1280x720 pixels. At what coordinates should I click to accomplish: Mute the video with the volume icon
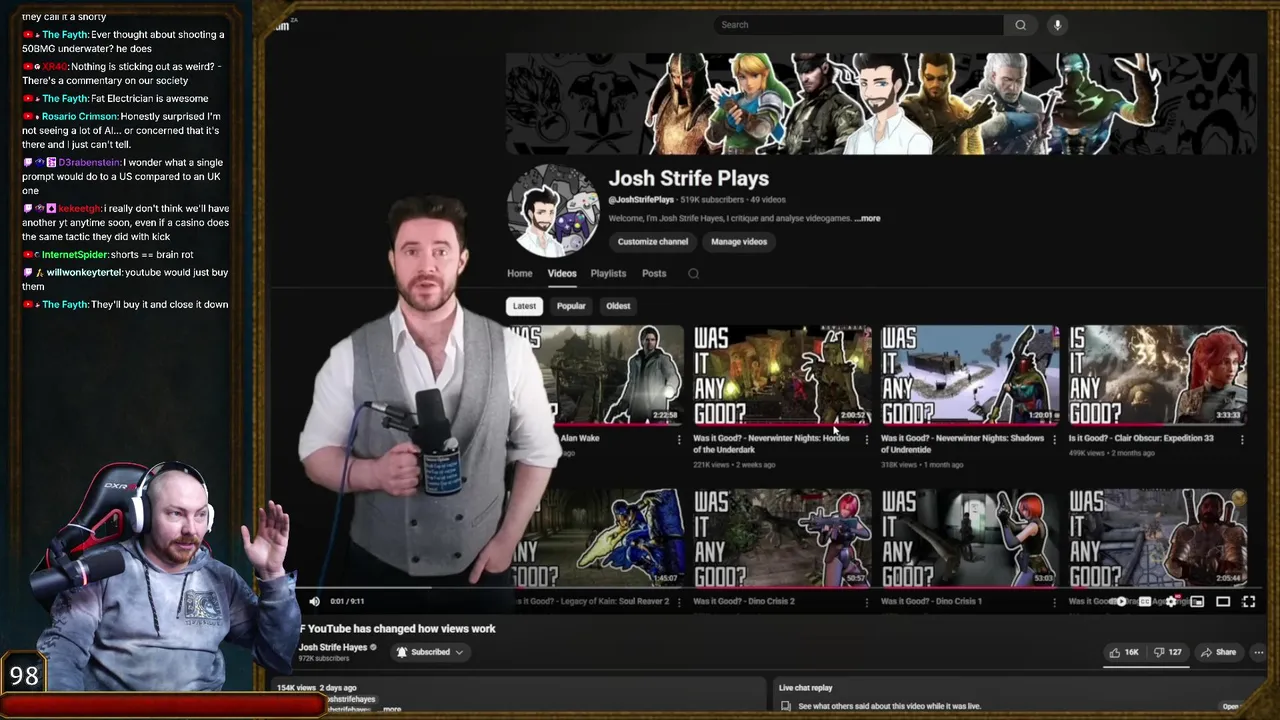(x=314, y=601)
